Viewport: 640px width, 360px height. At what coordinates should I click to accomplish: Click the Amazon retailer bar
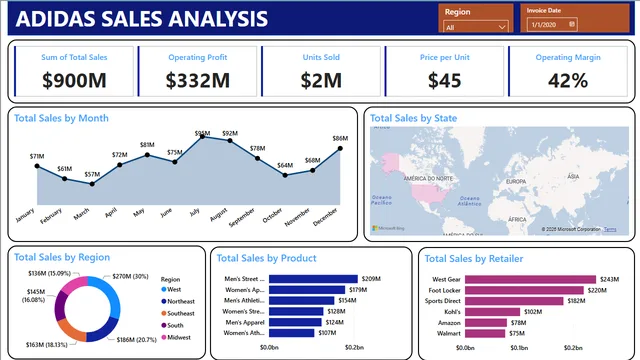(486, 323)
